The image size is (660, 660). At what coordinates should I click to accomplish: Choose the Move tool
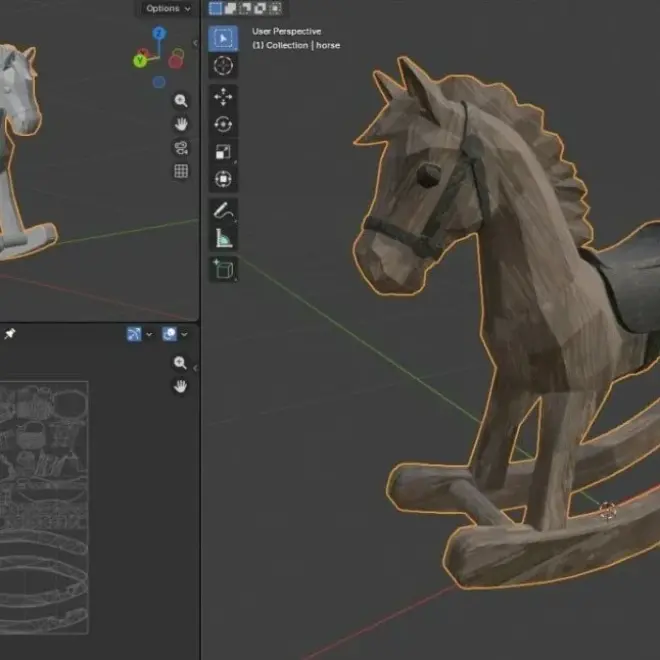(223, 98)
